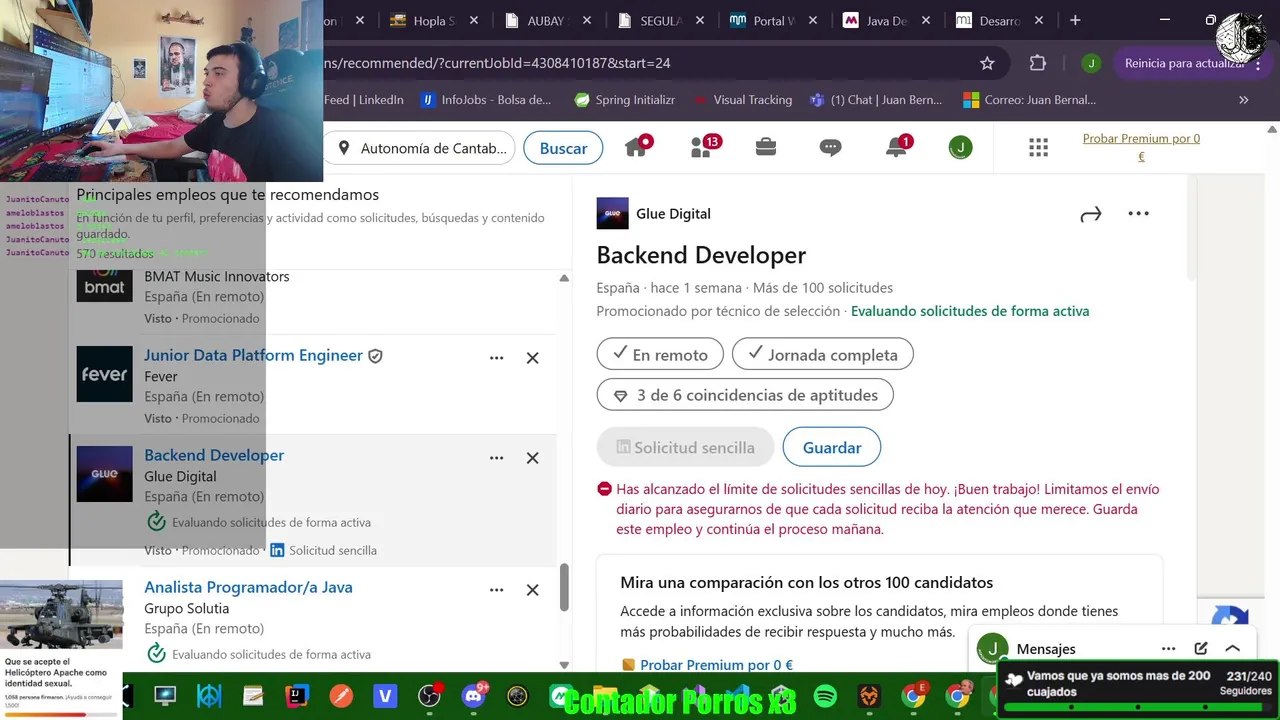Open the Glue Digital company link in job detail
This screenshot has height=720, width=1280.
[673, 214]
